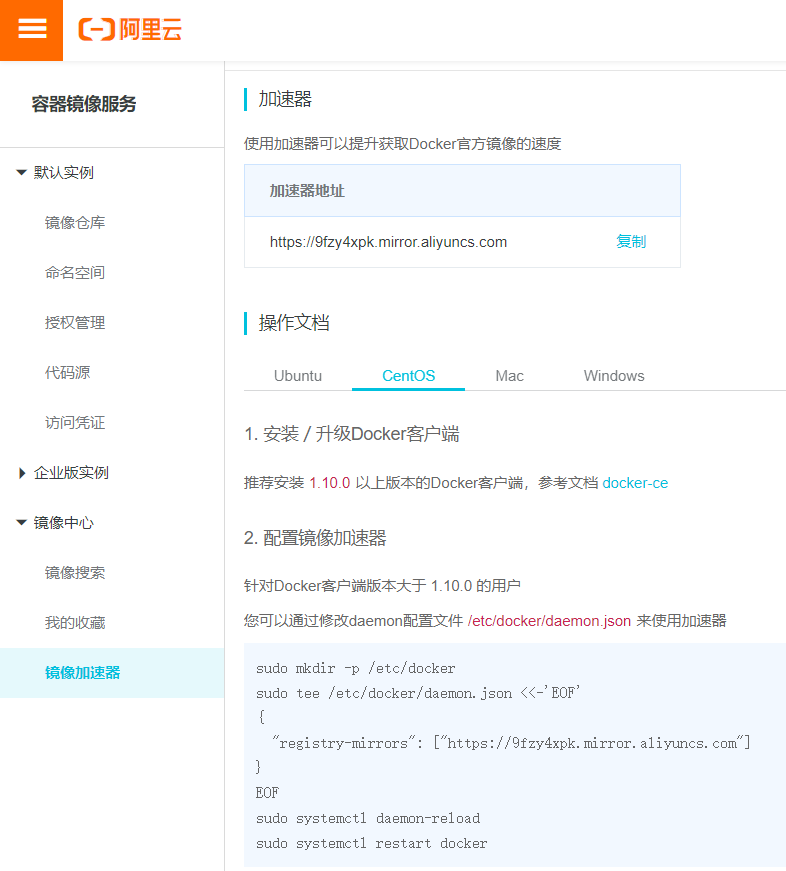Open 我的收藏 in sidebar

coord(75,623)
